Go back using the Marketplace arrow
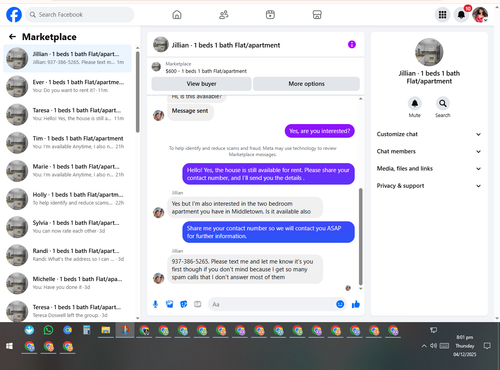This screenshot has width=500, height=370. [13, 37]
